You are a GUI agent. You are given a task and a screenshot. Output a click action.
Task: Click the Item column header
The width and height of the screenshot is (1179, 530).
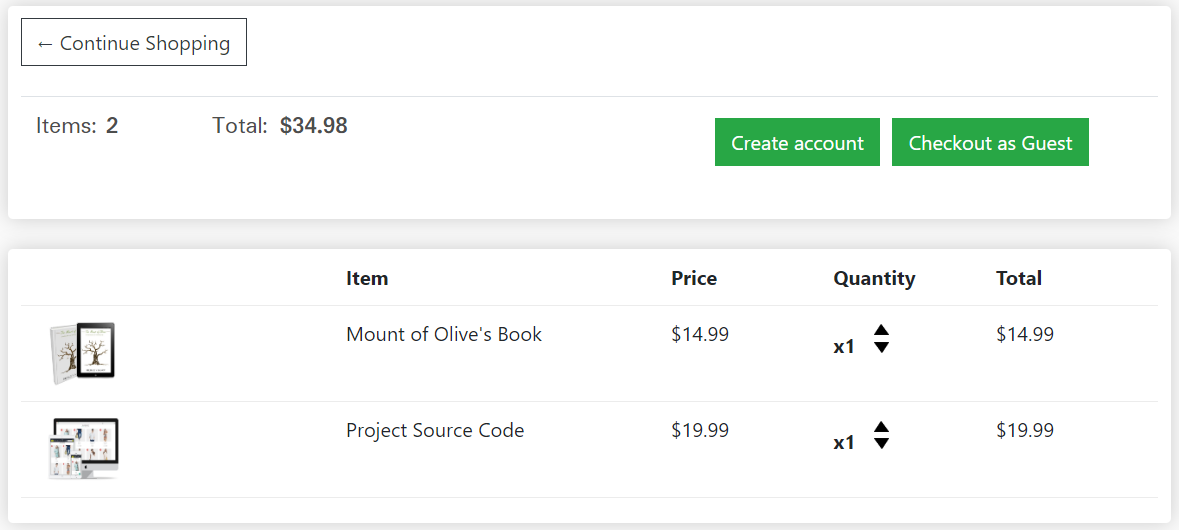(367, 278)
